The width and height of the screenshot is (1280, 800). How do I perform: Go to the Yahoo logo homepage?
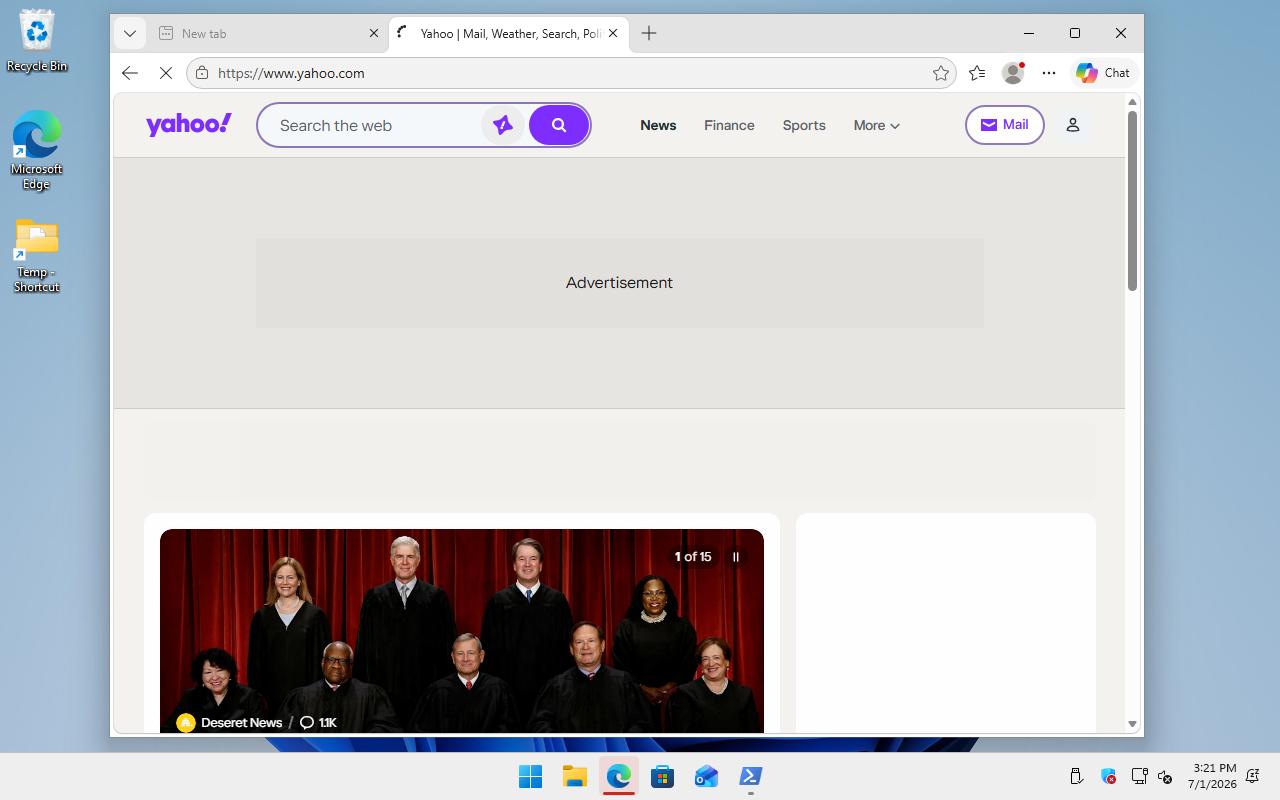[189, 124]
